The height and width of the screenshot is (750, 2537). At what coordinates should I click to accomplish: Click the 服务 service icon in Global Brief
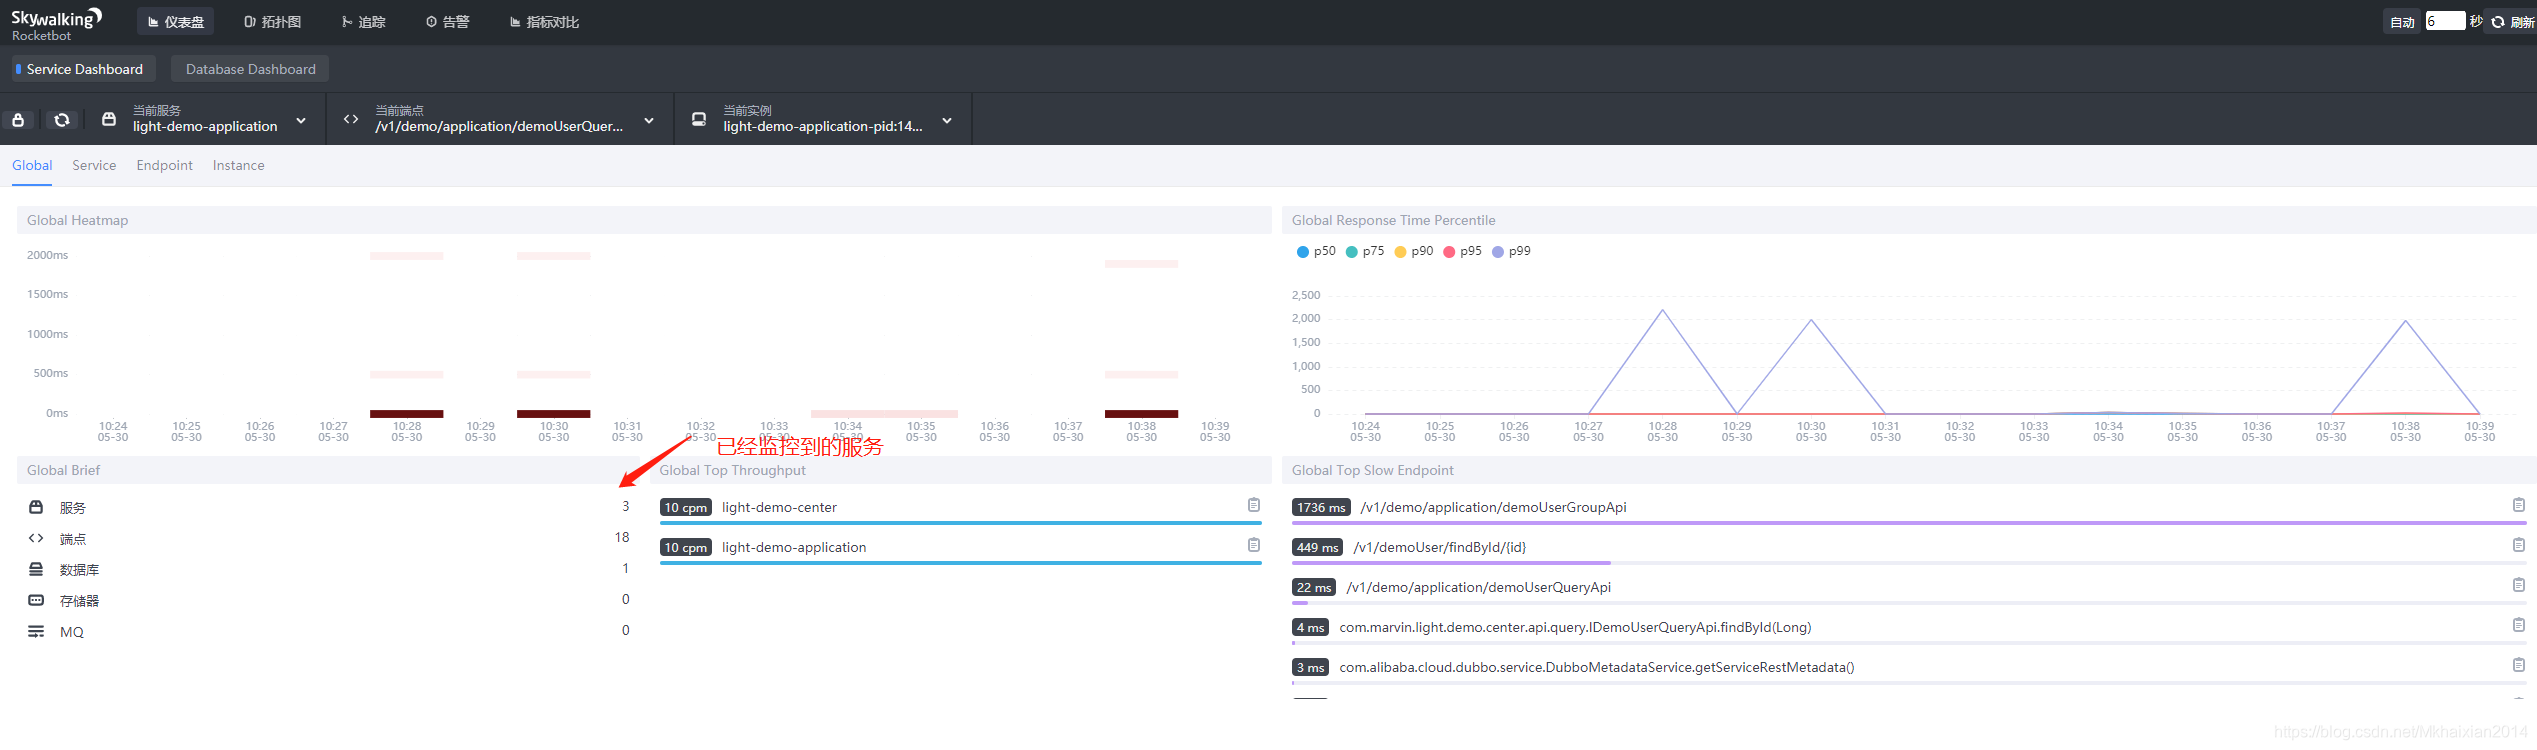coord(36,507)
